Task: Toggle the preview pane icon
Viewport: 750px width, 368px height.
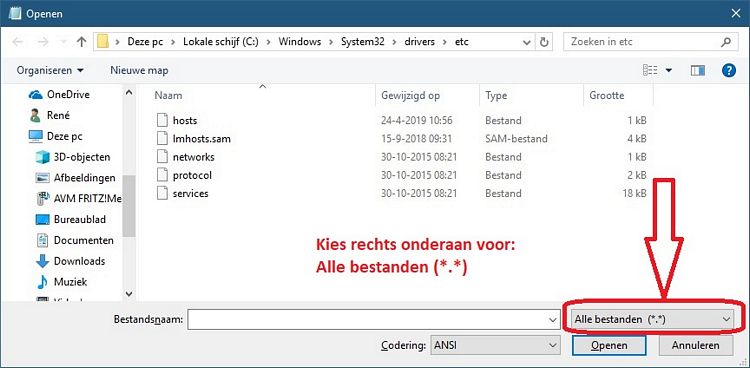Action: click(x=698, y=70)
